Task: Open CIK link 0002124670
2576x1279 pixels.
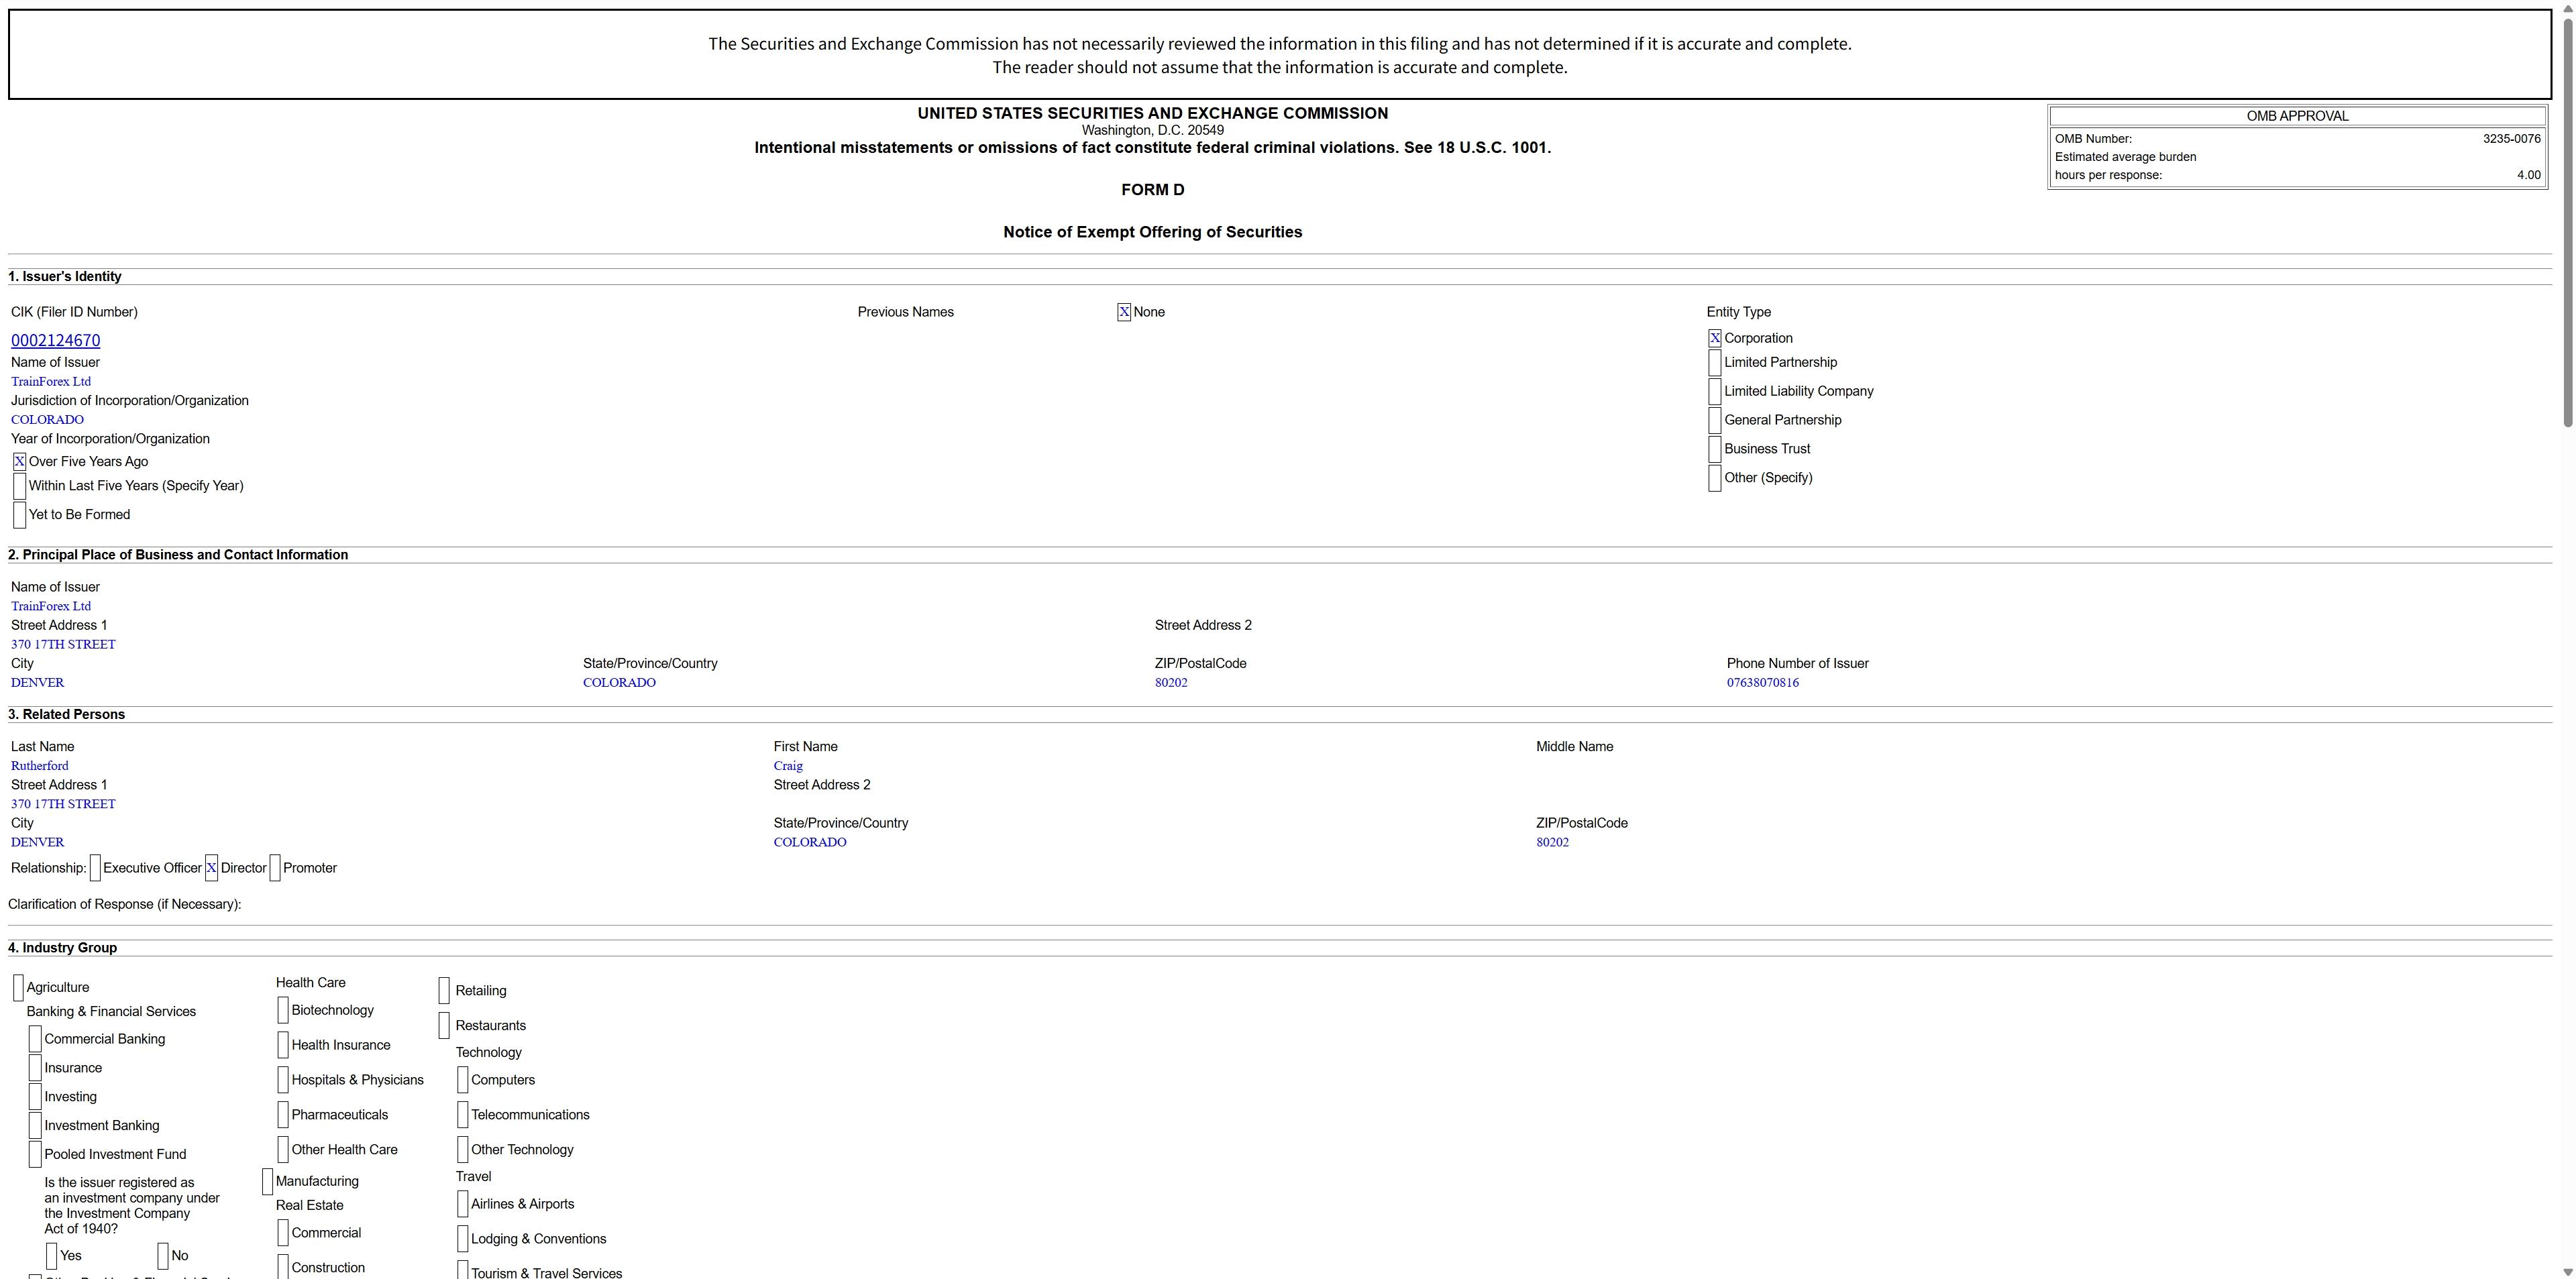Action: (x=55, y=340)
